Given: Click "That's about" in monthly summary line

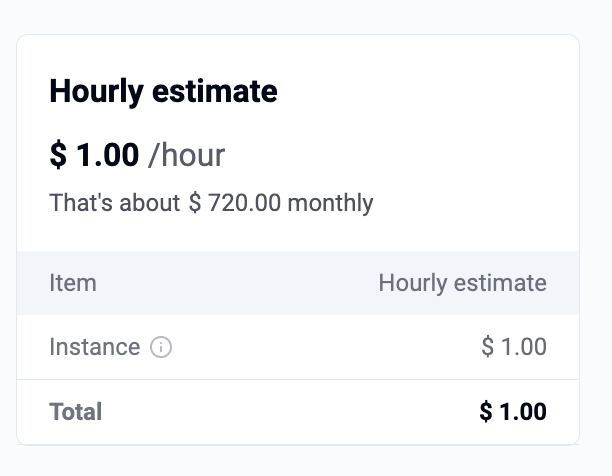Looking at the screenshot, I should [115, 204].
